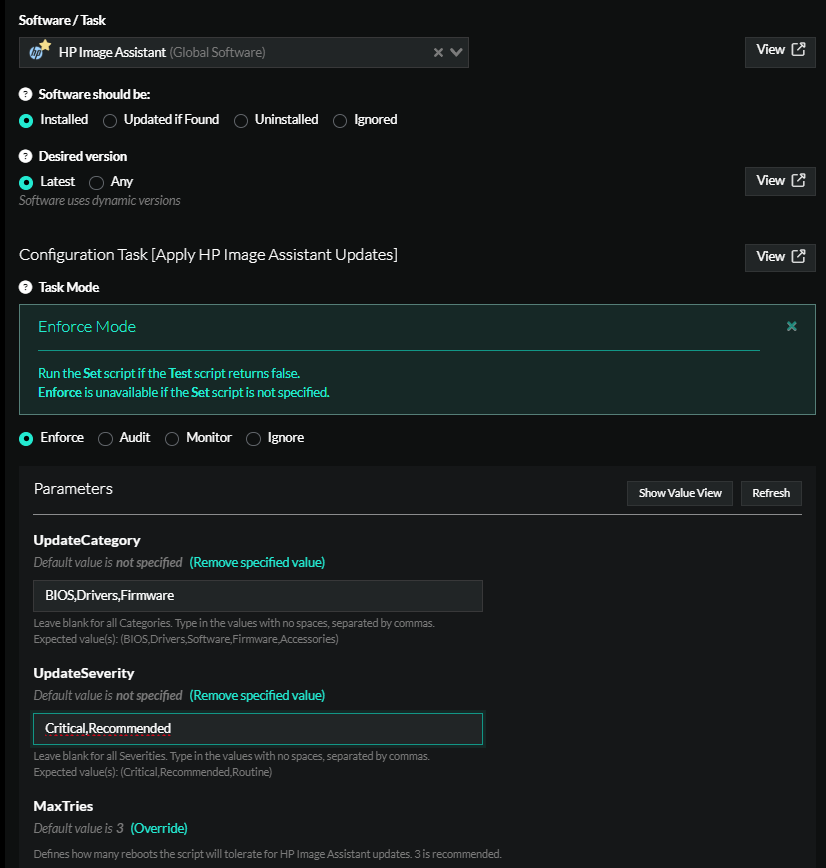
Task: Click help icon beside Task Mode
Action: pos(25,287)
